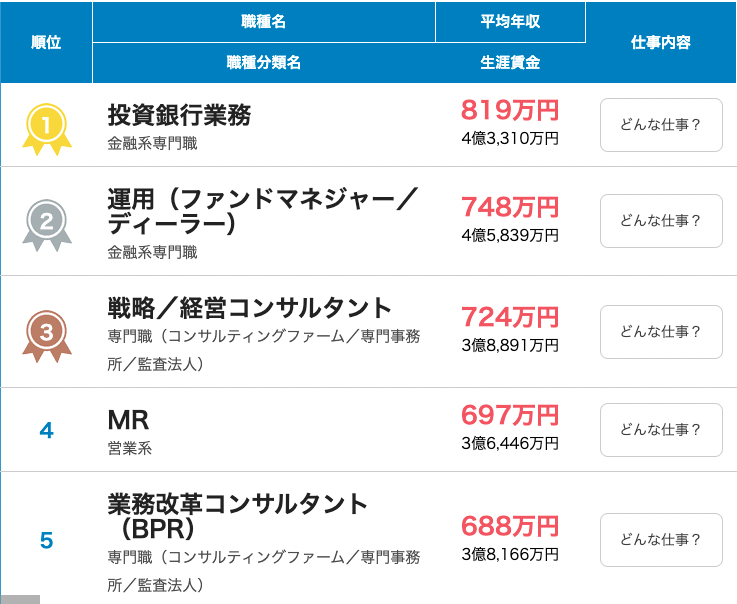The image size is (737, 604).
Task: Click the 投資銀行業務 job title
Action: tap(179, 115)
